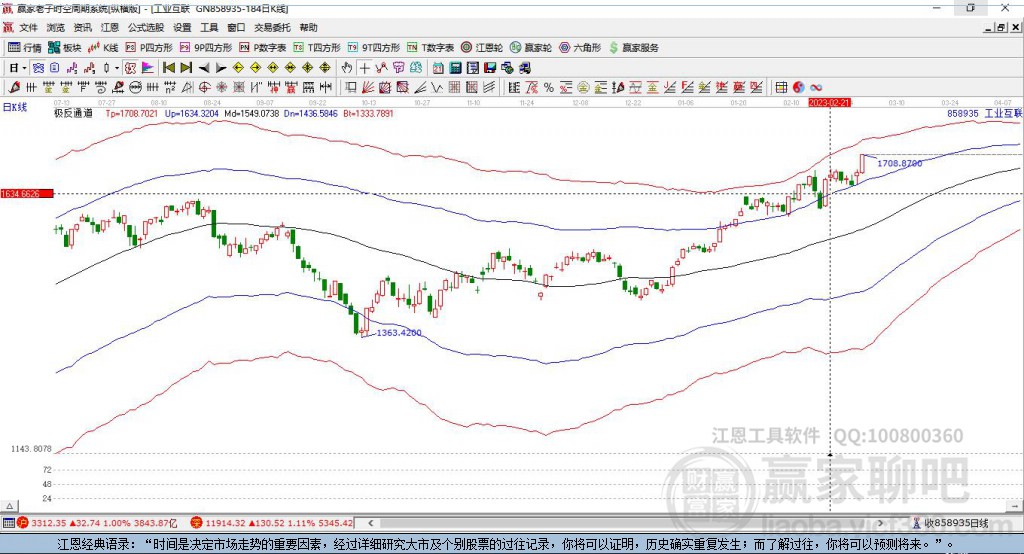Click the flag chart icon
Screen dimensions: 1024x554
pos(148,68)
